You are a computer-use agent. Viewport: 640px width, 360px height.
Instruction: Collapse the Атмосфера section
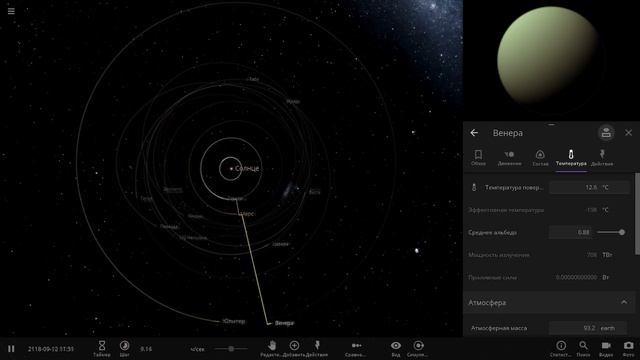pyautogui.click(x=624, y=302)
